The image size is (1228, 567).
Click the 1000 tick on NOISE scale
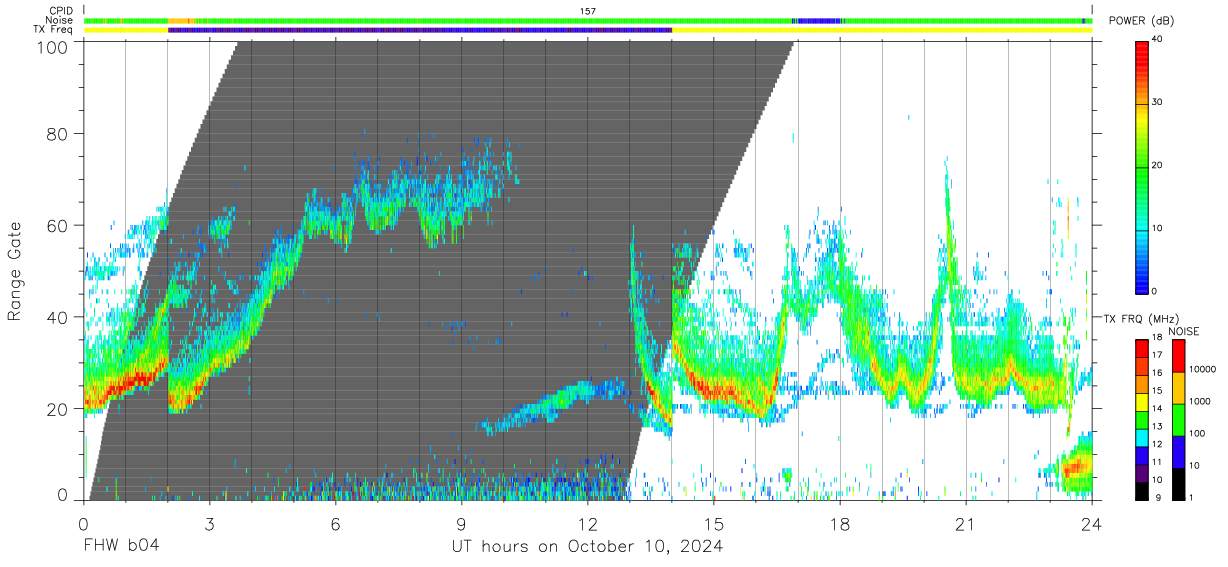[1199, 401]
